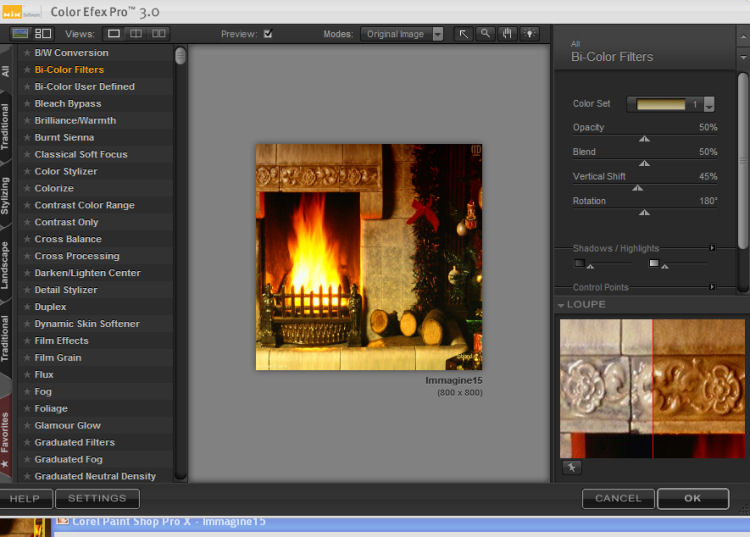Expand the Control Points section
This screenshot has width=750, height=537.
click(712, 286)
